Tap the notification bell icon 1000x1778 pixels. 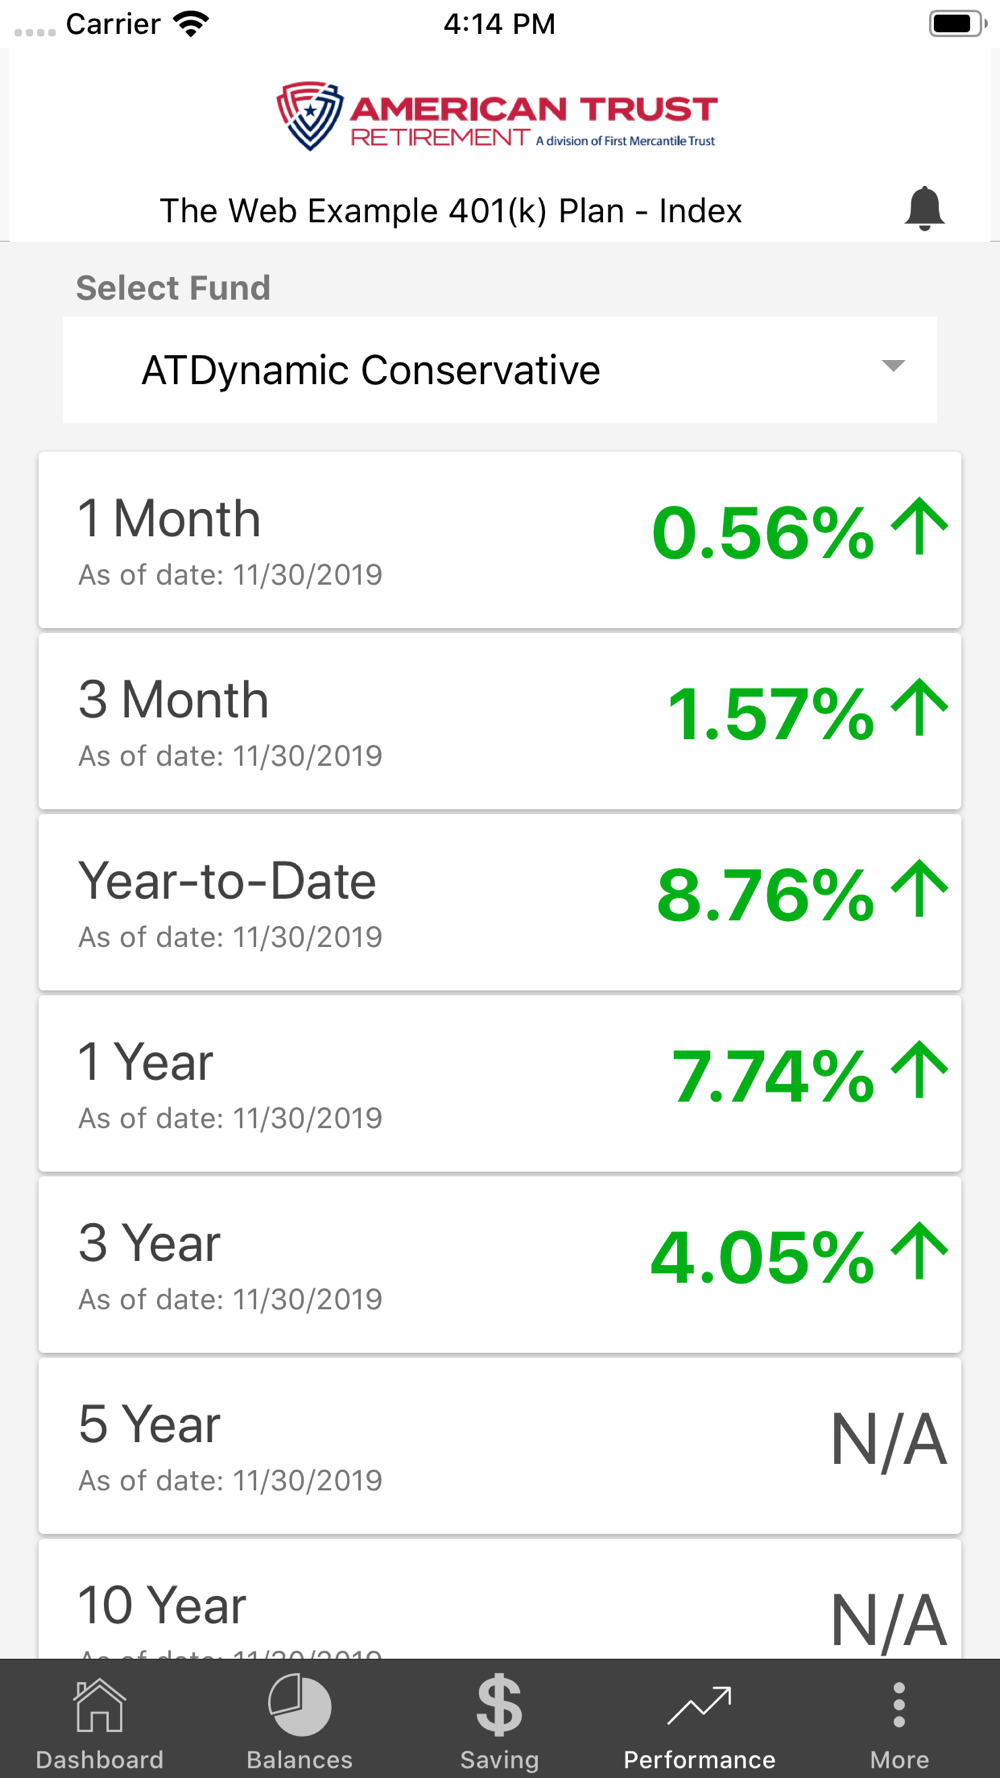point(924,208)
